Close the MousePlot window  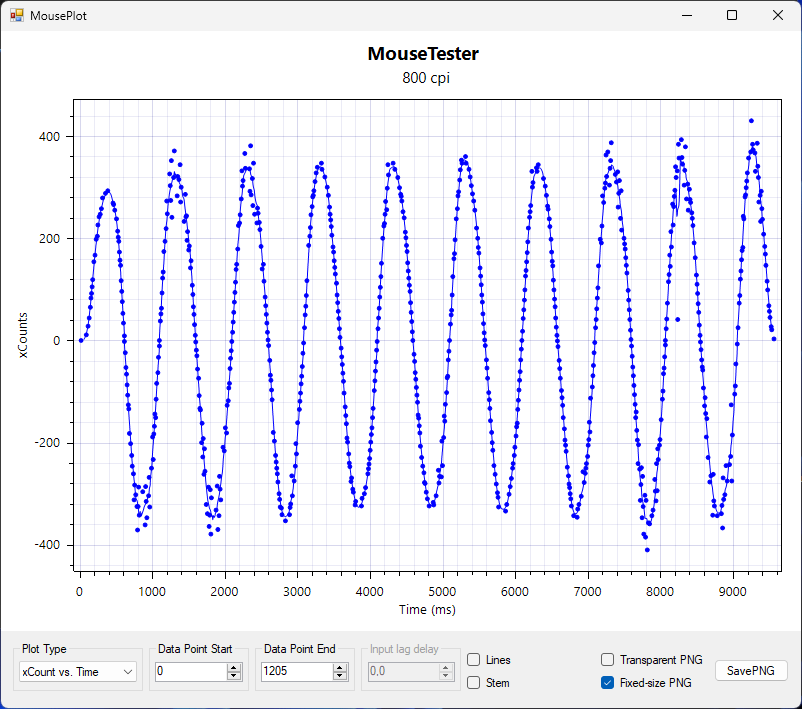(777, 15)
